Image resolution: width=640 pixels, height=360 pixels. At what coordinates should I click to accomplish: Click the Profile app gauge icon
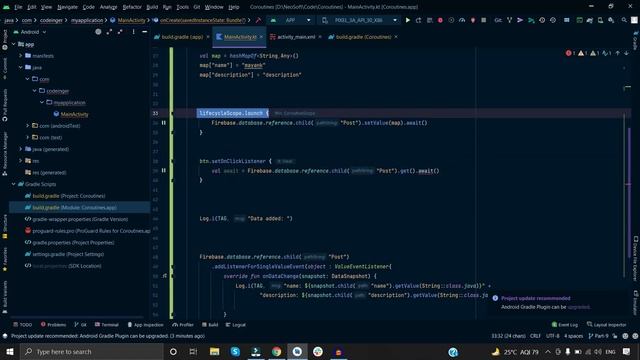462,20
